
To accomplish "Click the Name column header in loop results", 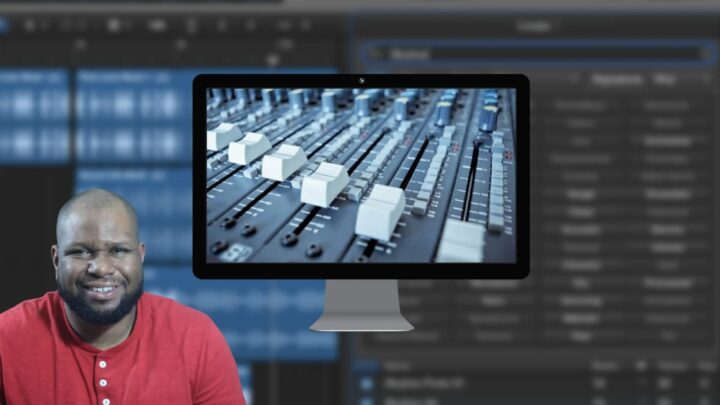I will pyautogui.click(x=398, y=366).
